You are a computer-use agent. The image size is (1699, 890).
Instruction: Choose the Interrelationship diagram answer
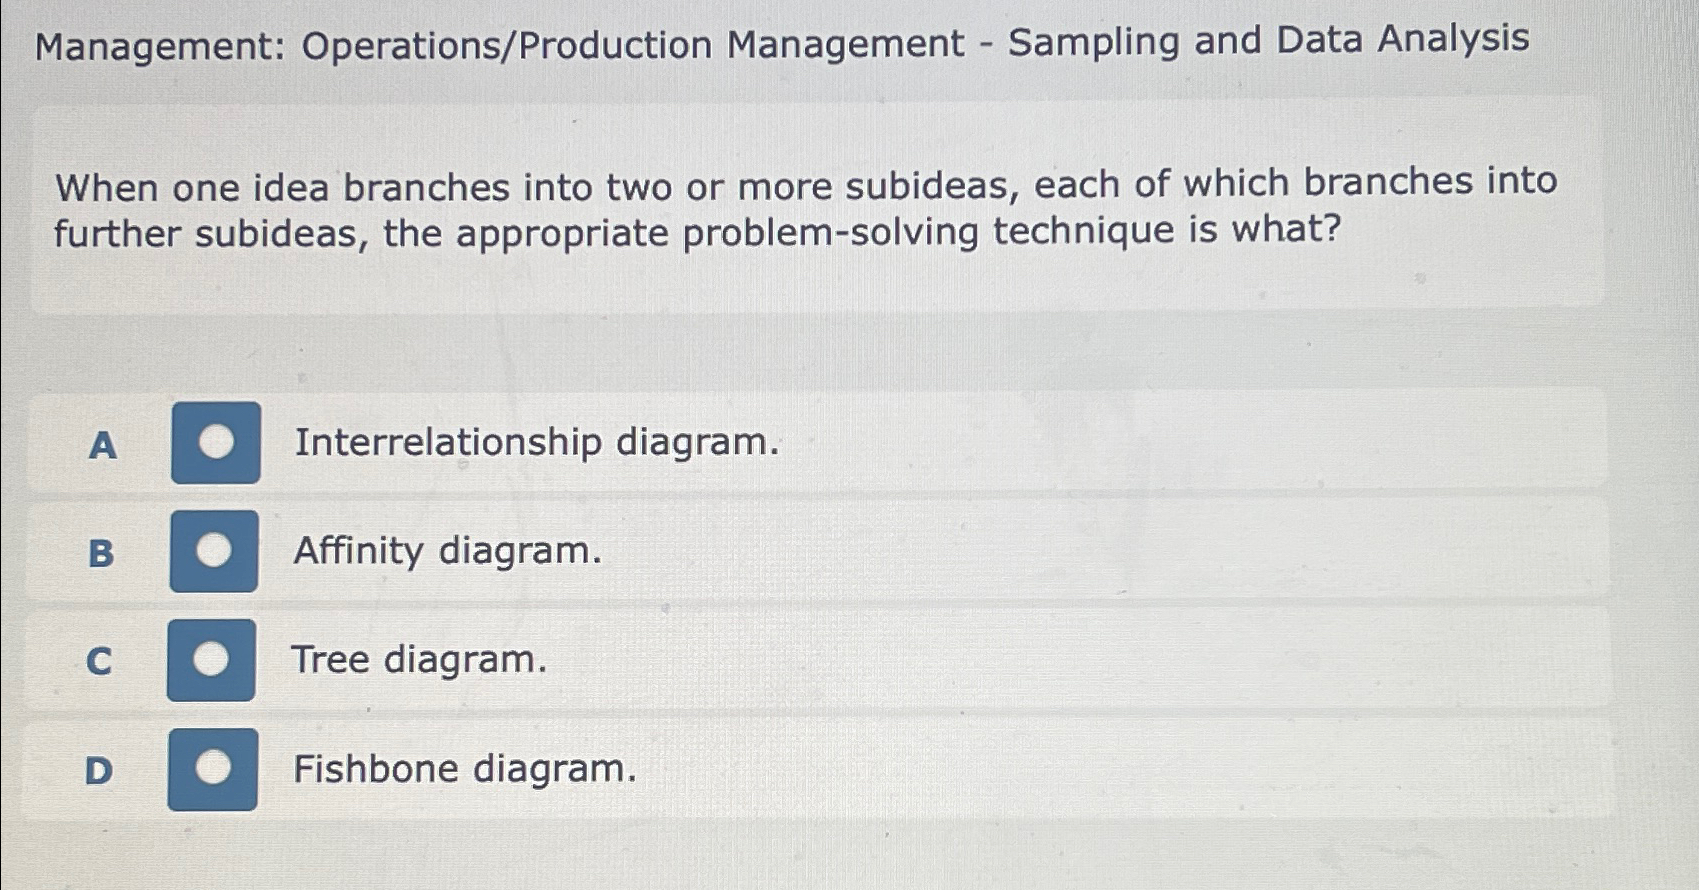click(538, 441)
